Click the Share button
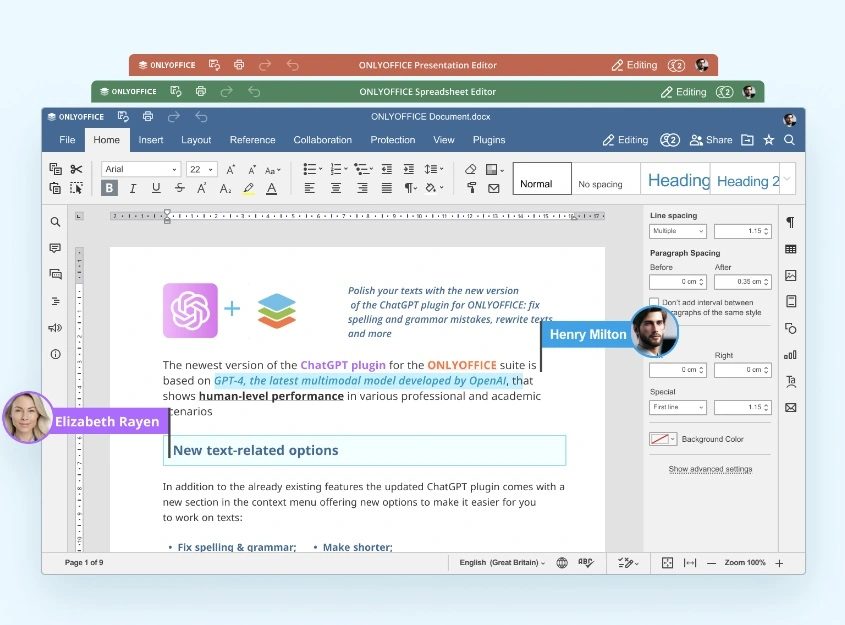This screenshot has width=845, height=625. (712, 140)
